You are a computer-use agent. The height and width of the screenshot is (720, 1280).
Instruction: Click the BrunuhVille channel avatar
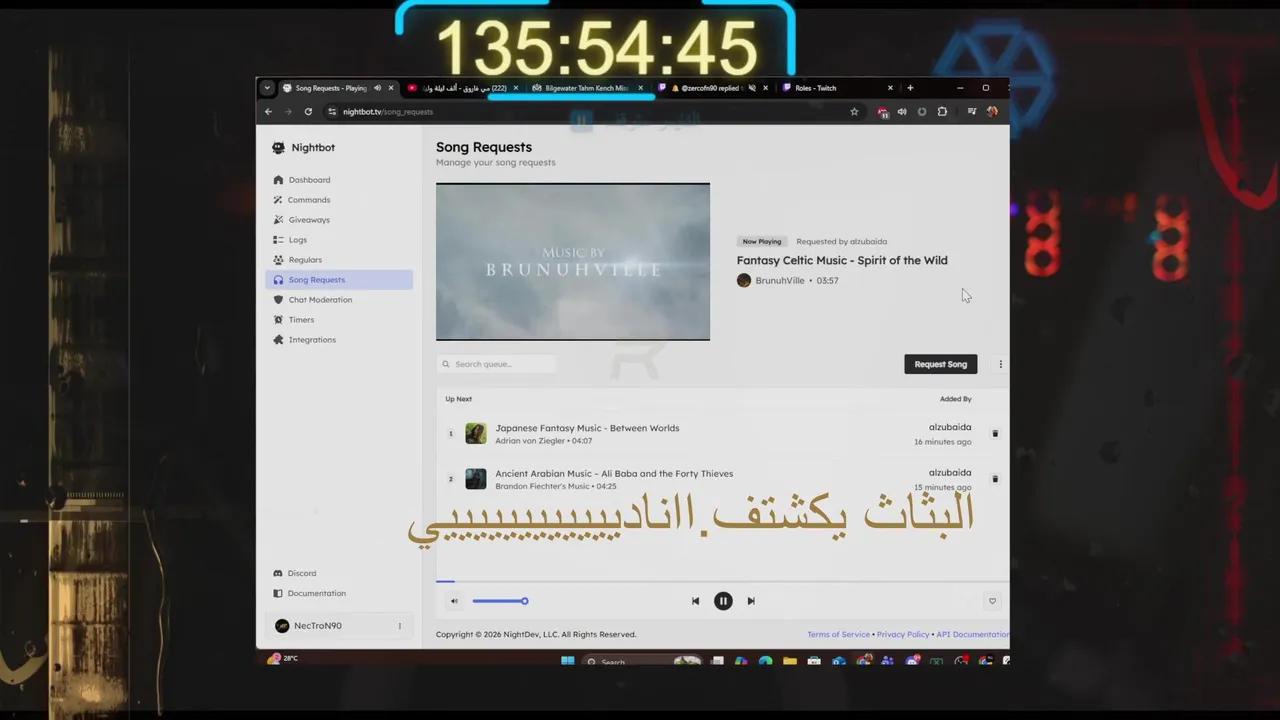pyautogui.click(x=744, y=281)
